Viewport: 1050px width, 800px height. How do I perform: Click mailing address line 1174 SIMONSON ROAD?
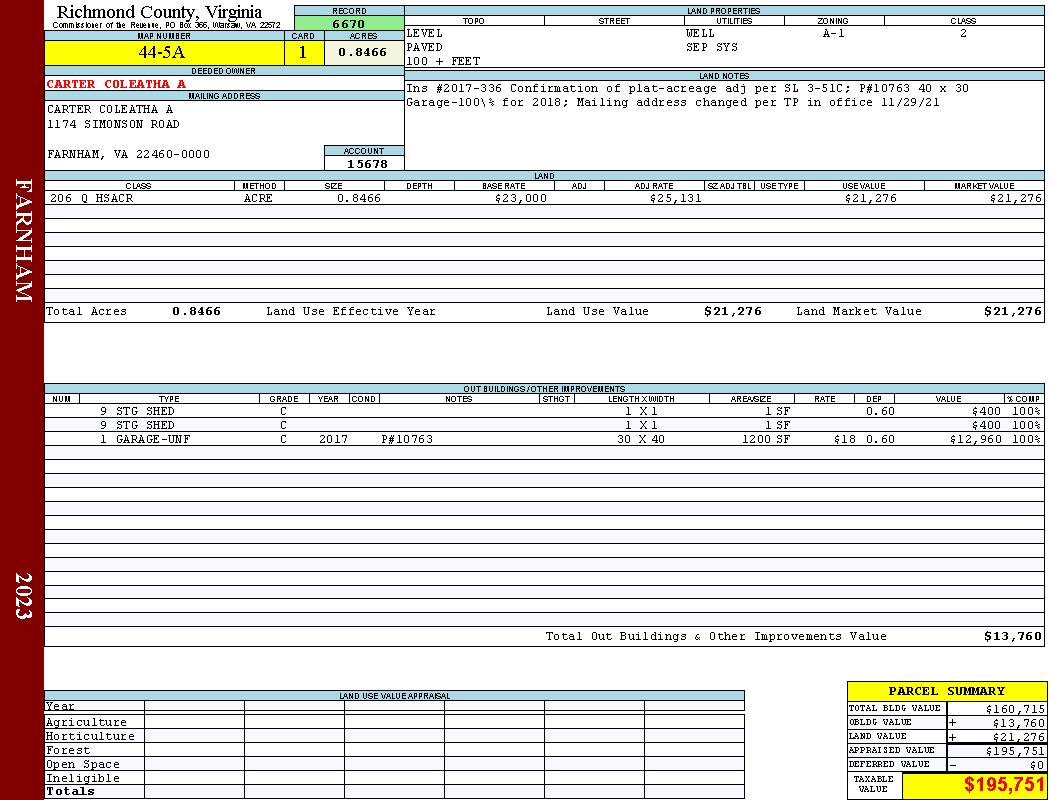[113, 125]
